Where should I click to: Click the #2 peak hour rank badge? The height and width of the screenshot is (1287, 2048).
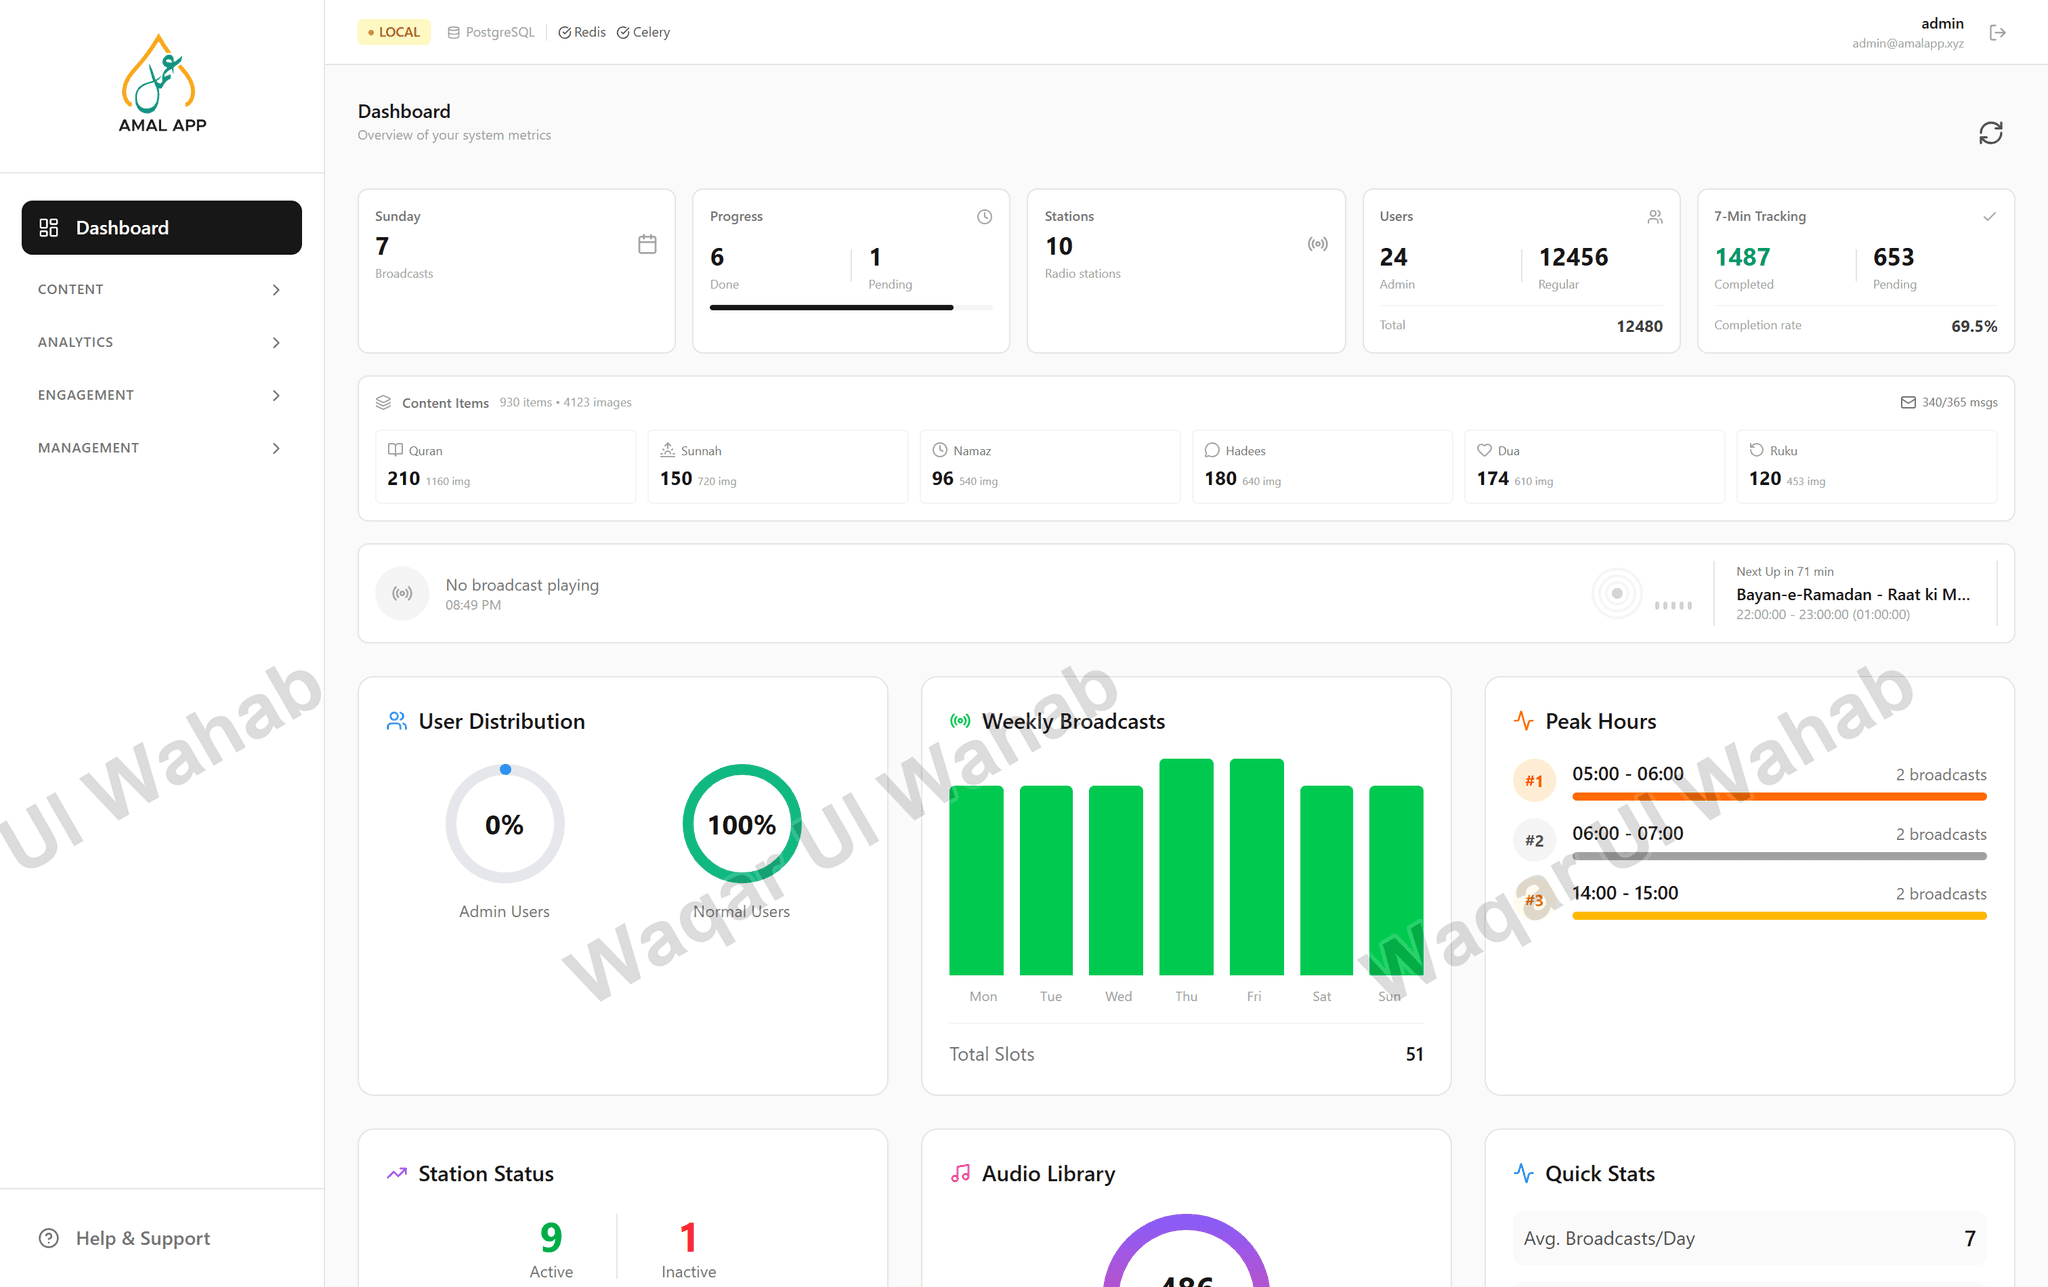pyautogui.click(x=1534, y=841)
